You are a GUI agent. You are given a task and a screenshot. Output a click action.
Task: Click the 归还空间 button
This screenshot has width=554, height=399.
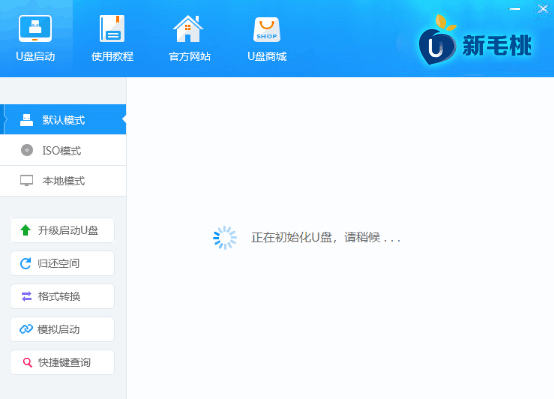point(63,263)
